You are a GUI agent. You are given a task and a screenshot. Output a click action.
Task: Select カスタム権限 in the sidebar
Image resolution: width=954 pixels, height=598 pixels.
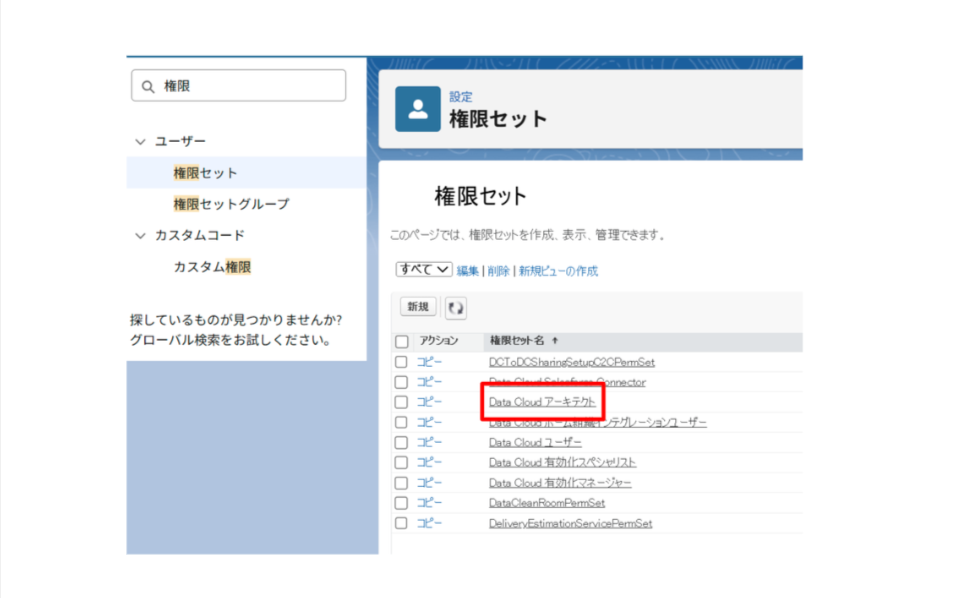click(x=212, y=266)
